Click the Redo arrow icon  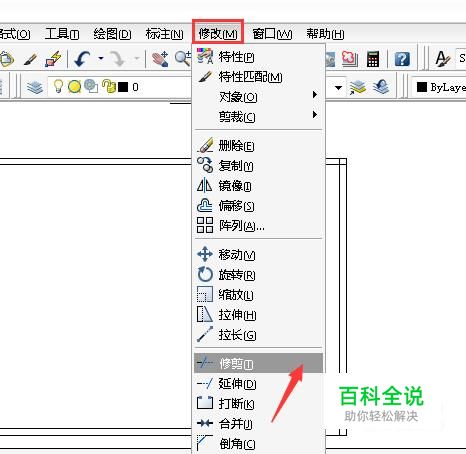(x=117, y=59)
